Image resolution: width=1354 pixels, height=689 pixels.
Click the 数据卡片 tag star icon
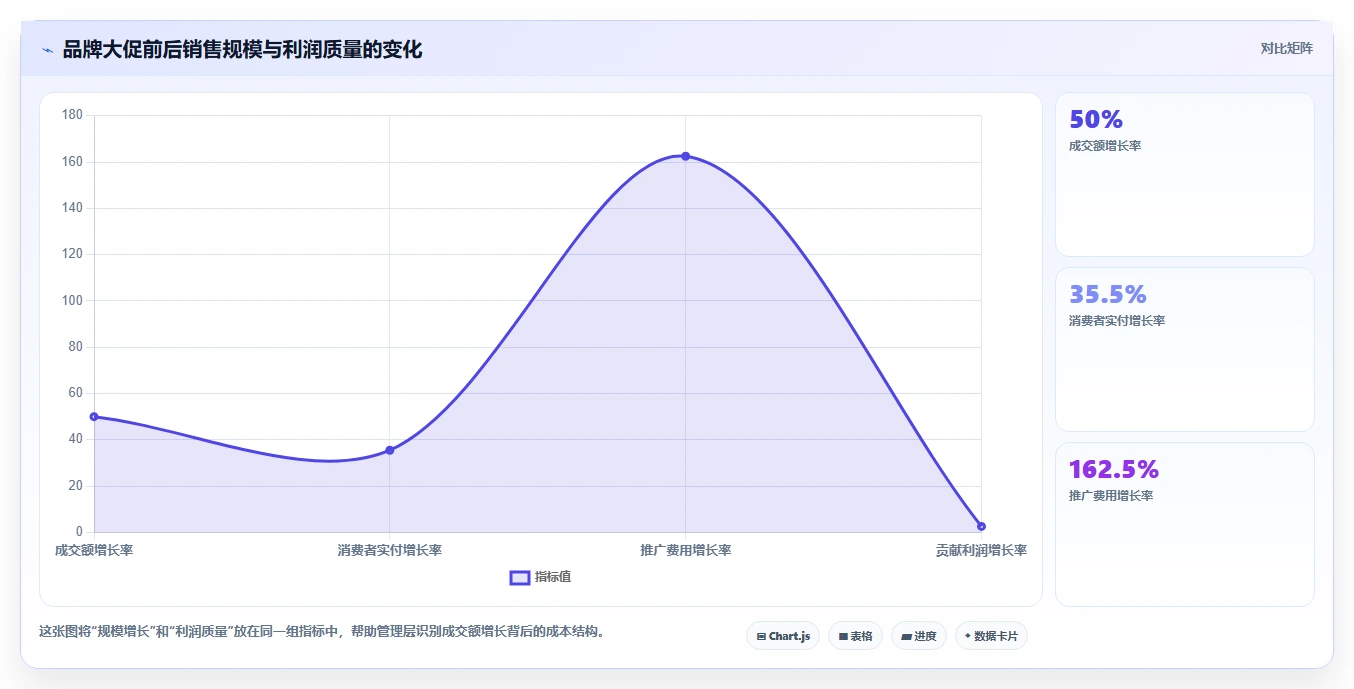(x=968, y=636)
